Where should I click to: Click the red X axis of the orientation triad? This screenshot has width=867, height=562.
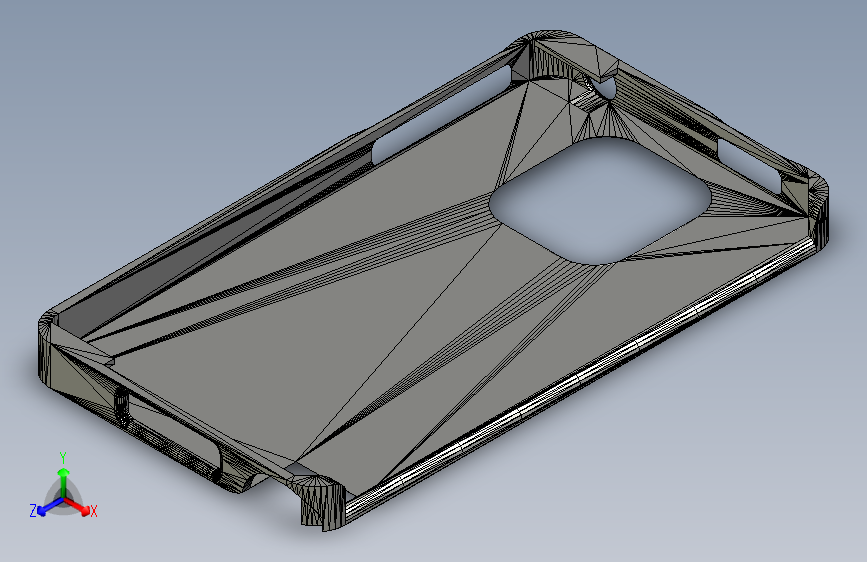(x=77, y=506)
